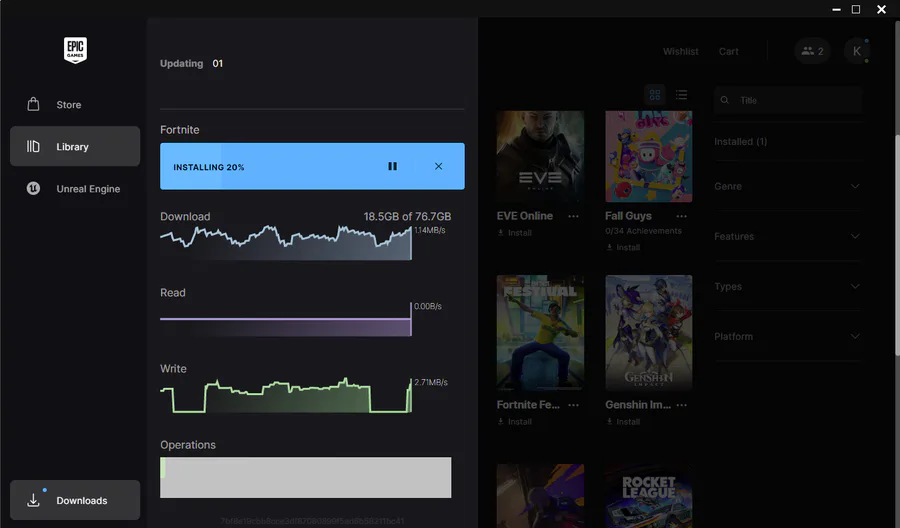900x528 pixels.
Task: Open the Rocket League cover thumbnail
Action: 649,496
